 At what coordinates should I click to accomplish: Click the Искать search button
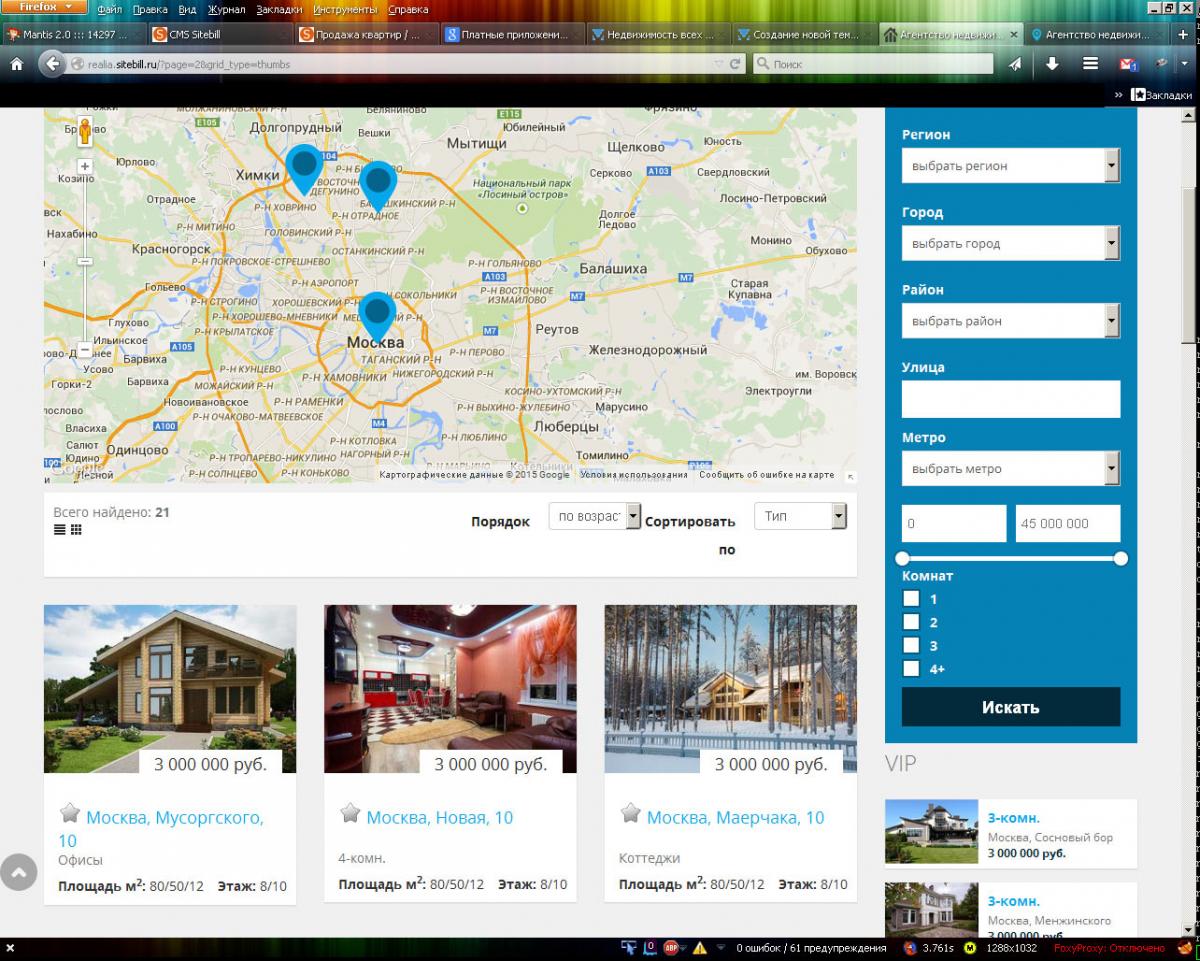tap(1011, 707)
